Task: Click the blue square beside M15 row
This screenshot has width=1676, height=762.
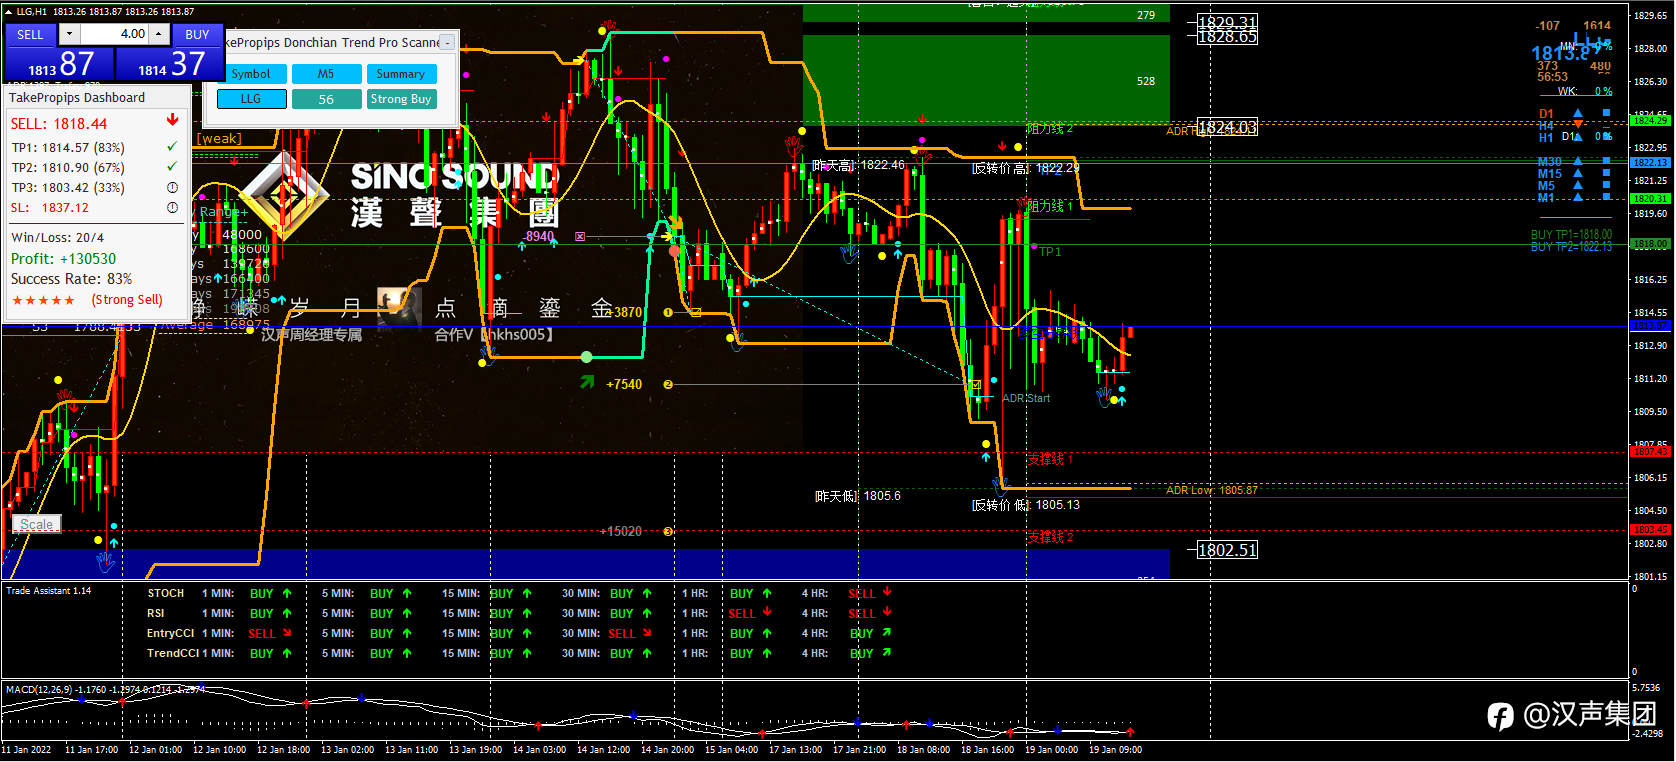Action: pos(1606,172)
